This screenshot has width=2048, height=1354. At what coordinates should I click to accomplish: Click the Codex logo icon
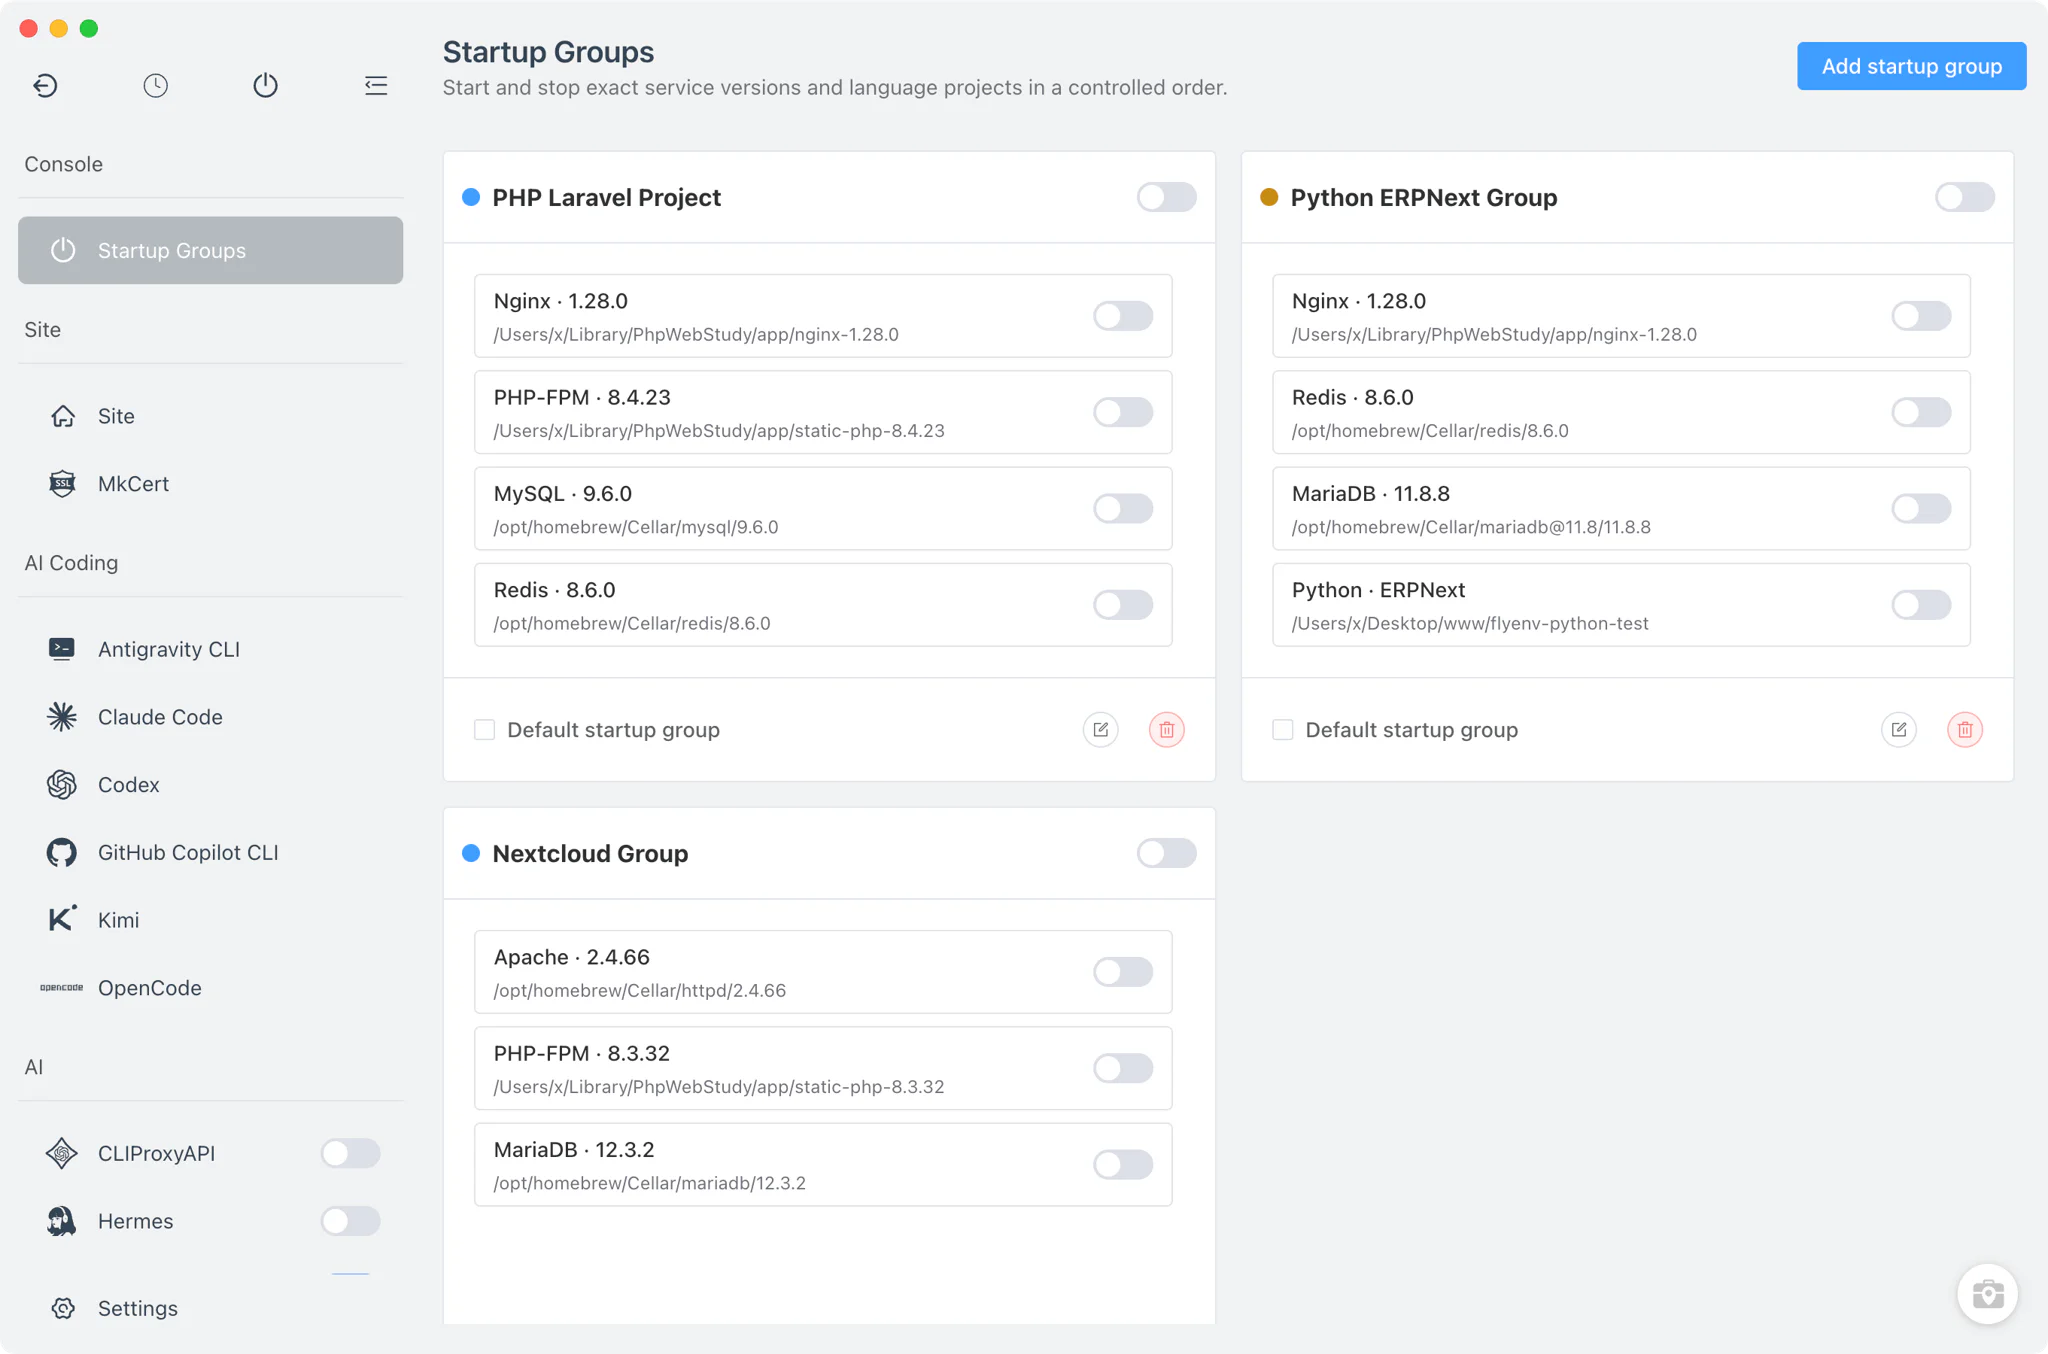[62, 785]
